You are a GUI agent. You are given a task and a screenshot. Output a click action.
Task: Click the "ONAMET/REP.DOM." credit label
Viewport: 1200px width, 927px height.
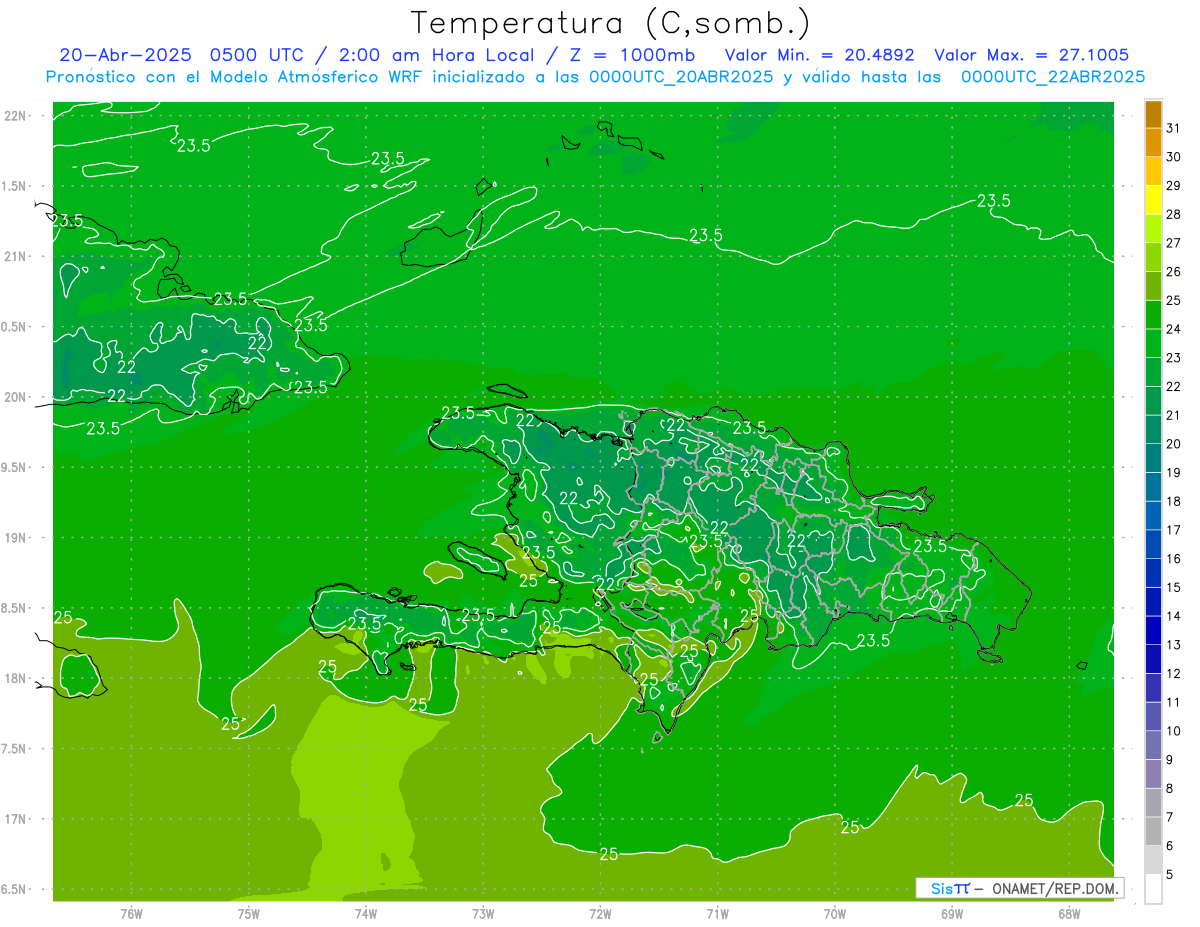coord(1055,888)
